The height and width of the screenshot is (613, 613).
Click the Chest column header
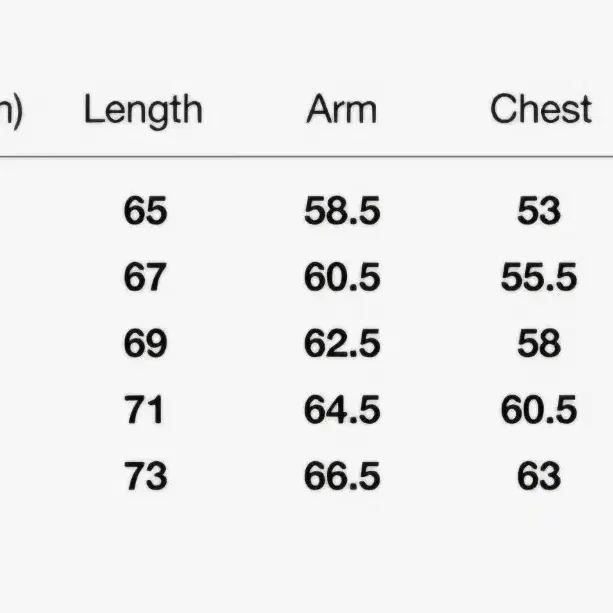click(x=541, y=109)
